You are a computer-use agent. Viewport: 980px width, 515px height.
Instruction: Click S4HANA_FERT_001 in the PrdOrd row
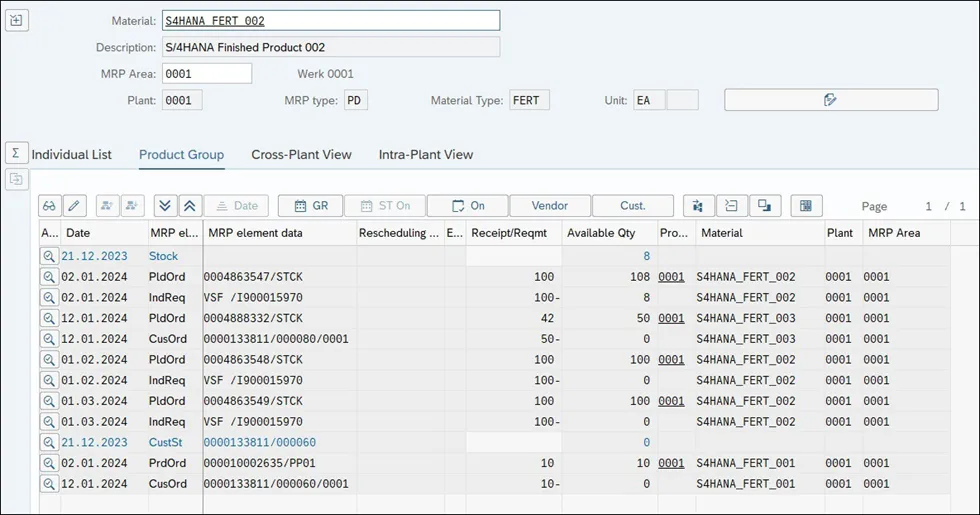pyautogui.click(x=746, y=463)
